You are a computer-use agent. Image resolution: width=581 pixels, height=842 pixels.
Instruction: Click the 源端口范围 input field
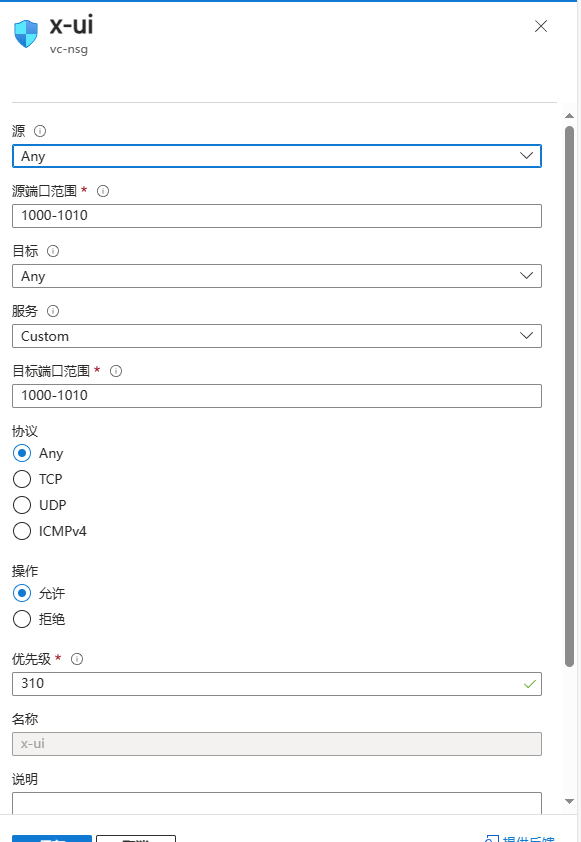point(277,216)
